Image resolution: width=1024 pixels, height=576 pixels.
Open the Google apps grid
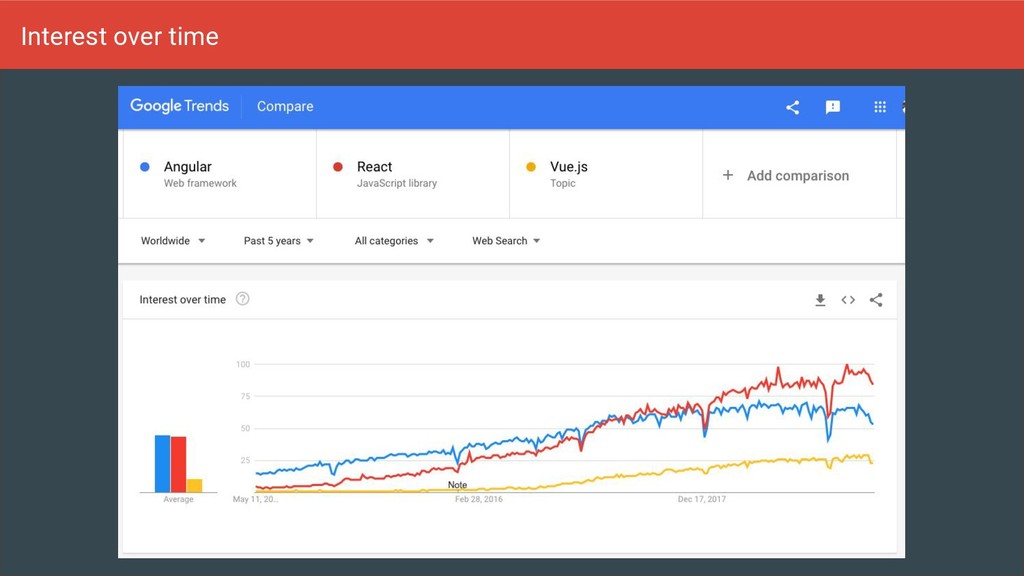coord(880,107)
